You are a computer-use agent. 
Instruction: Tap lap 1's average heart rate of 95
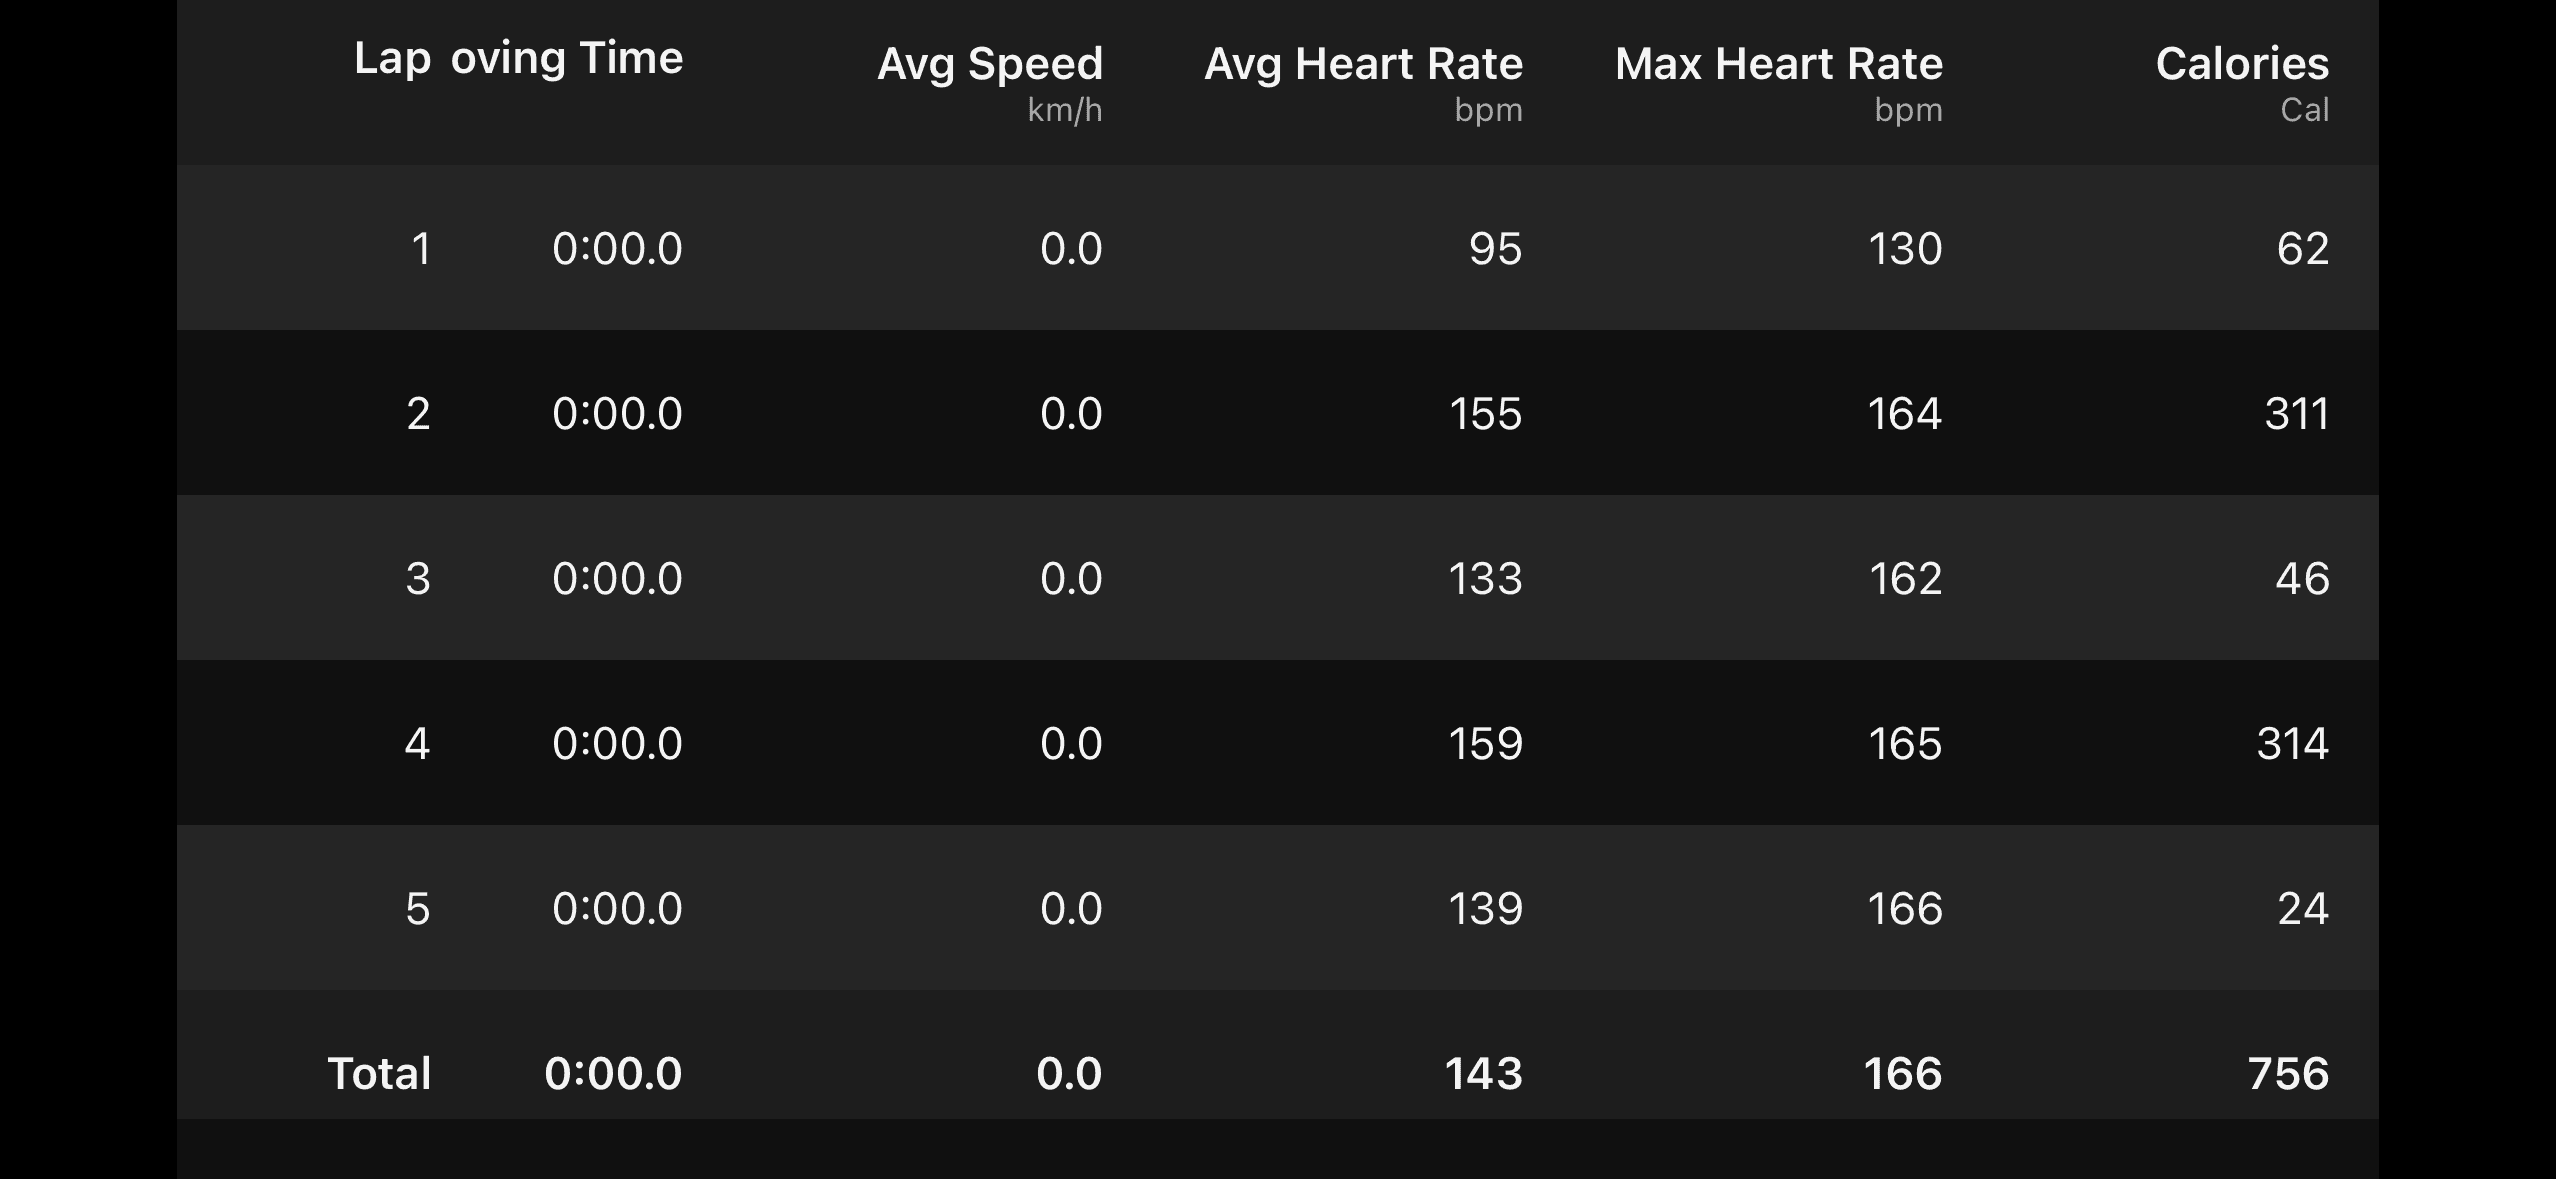click(x=1495, y=248)
